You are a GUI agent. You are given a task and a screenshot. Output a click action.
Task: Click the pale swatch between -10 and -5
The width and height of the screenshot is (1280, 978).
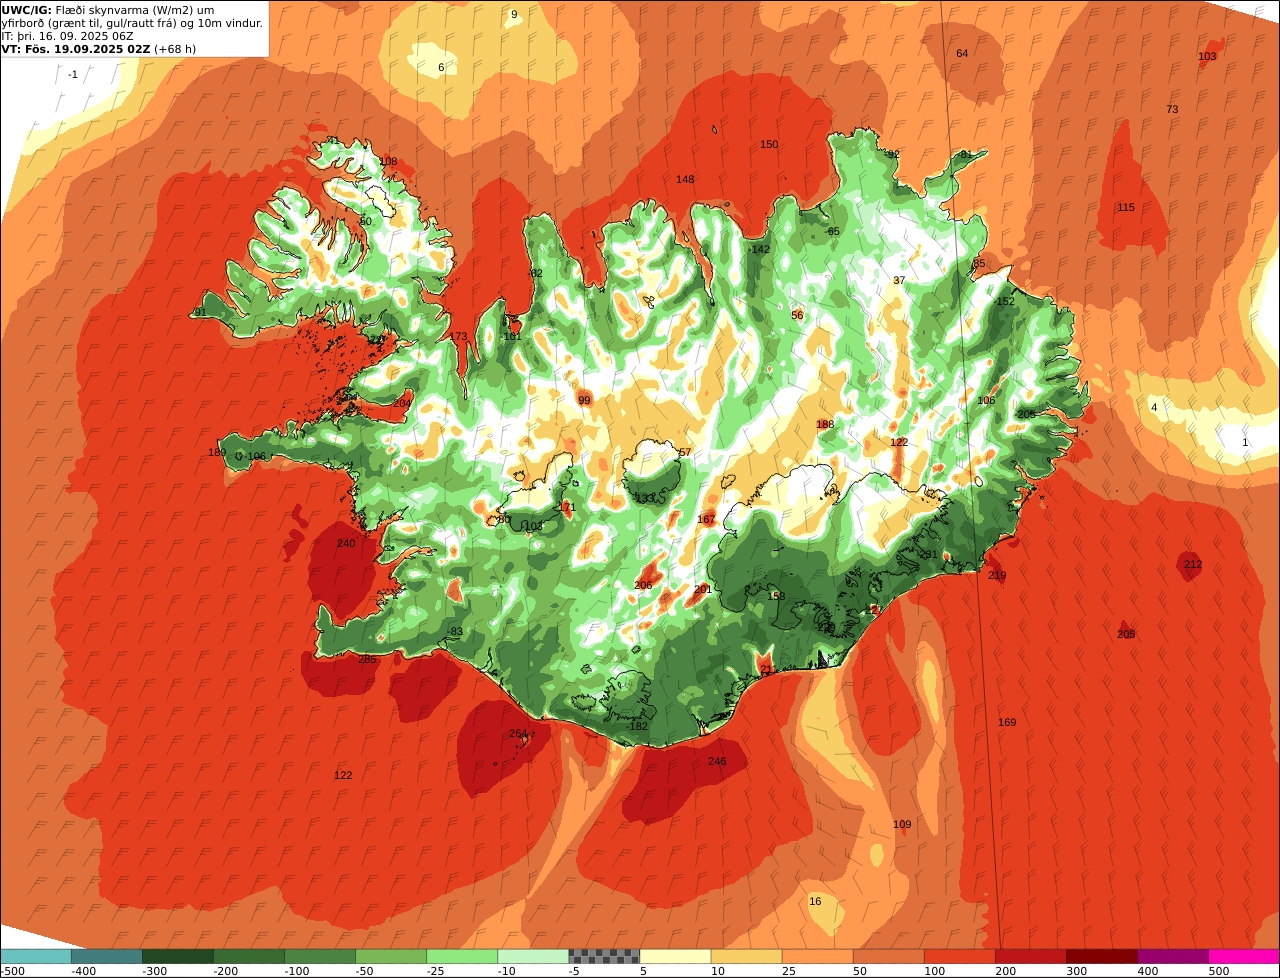click(533, 956)
